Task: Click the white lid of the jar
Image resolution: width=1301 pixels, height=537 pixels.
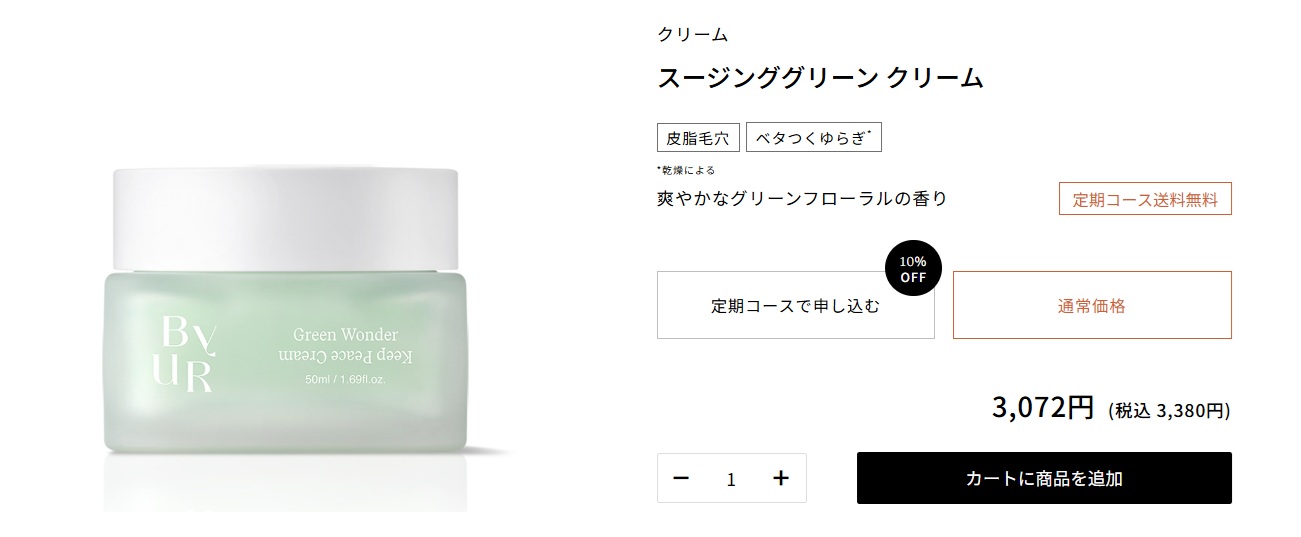Action: (286, 221)
